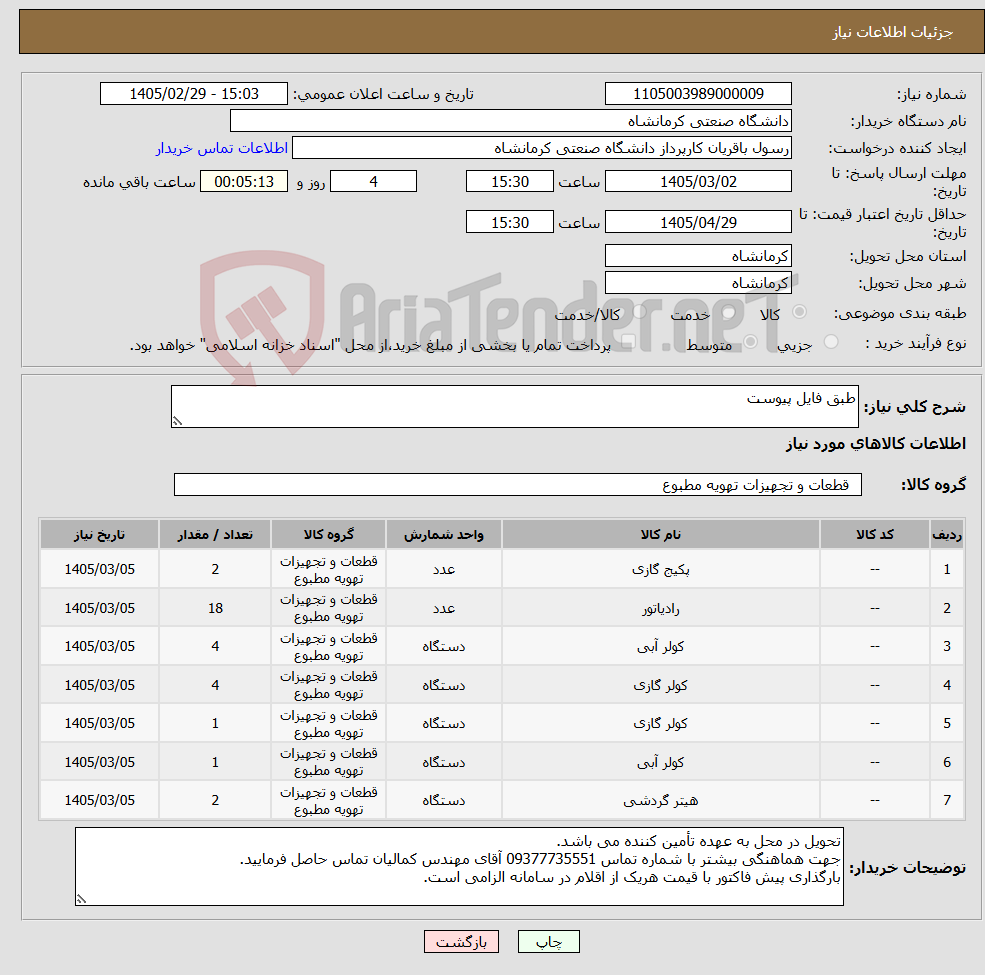Click the resize handle of توضیحات خریدار box
The height and width of the screenshot is (975, 985).
[x=81, y=899]
